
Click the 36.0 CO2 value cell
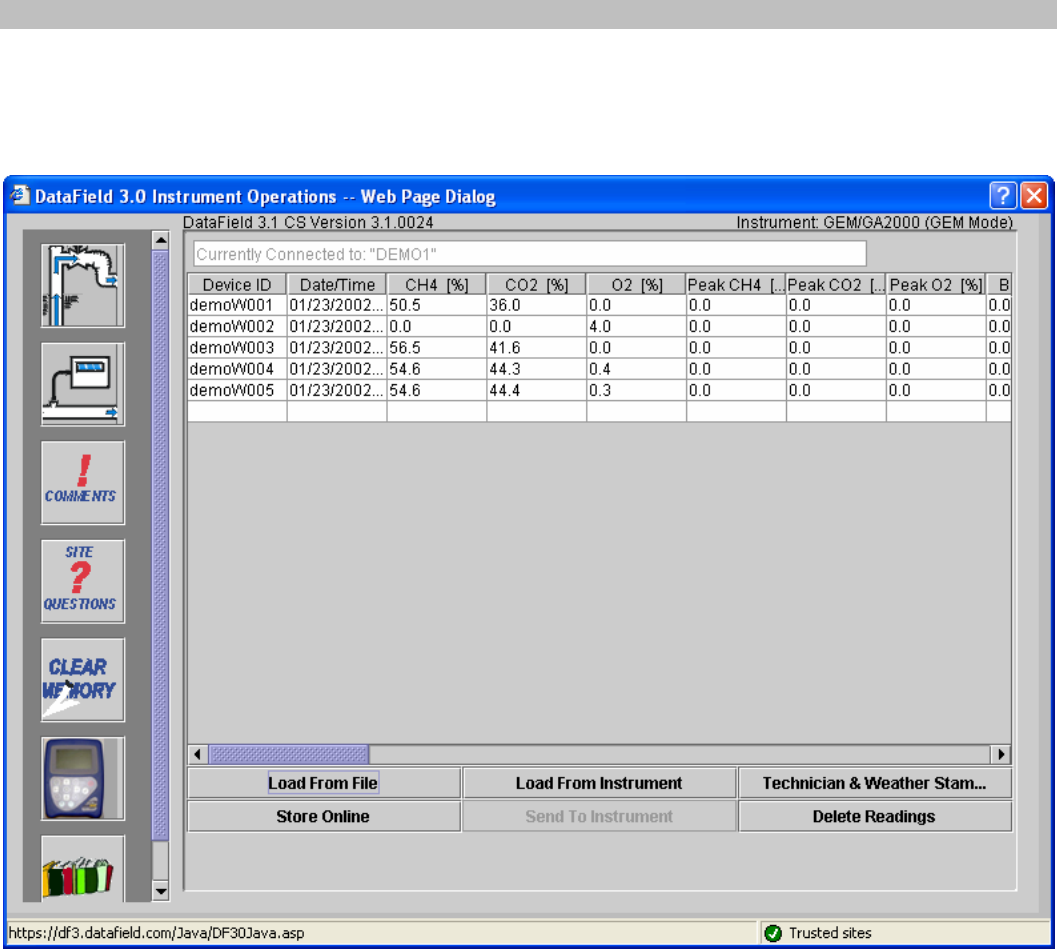[537, 305]
